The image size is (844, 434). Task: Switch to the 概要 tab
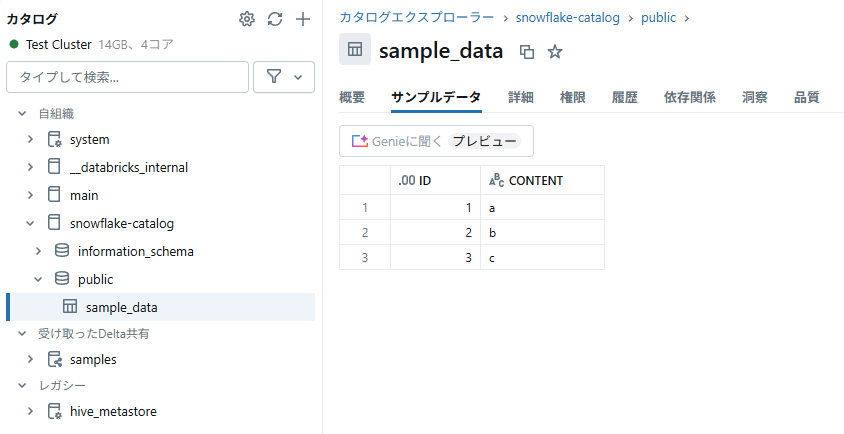[352, 97]
